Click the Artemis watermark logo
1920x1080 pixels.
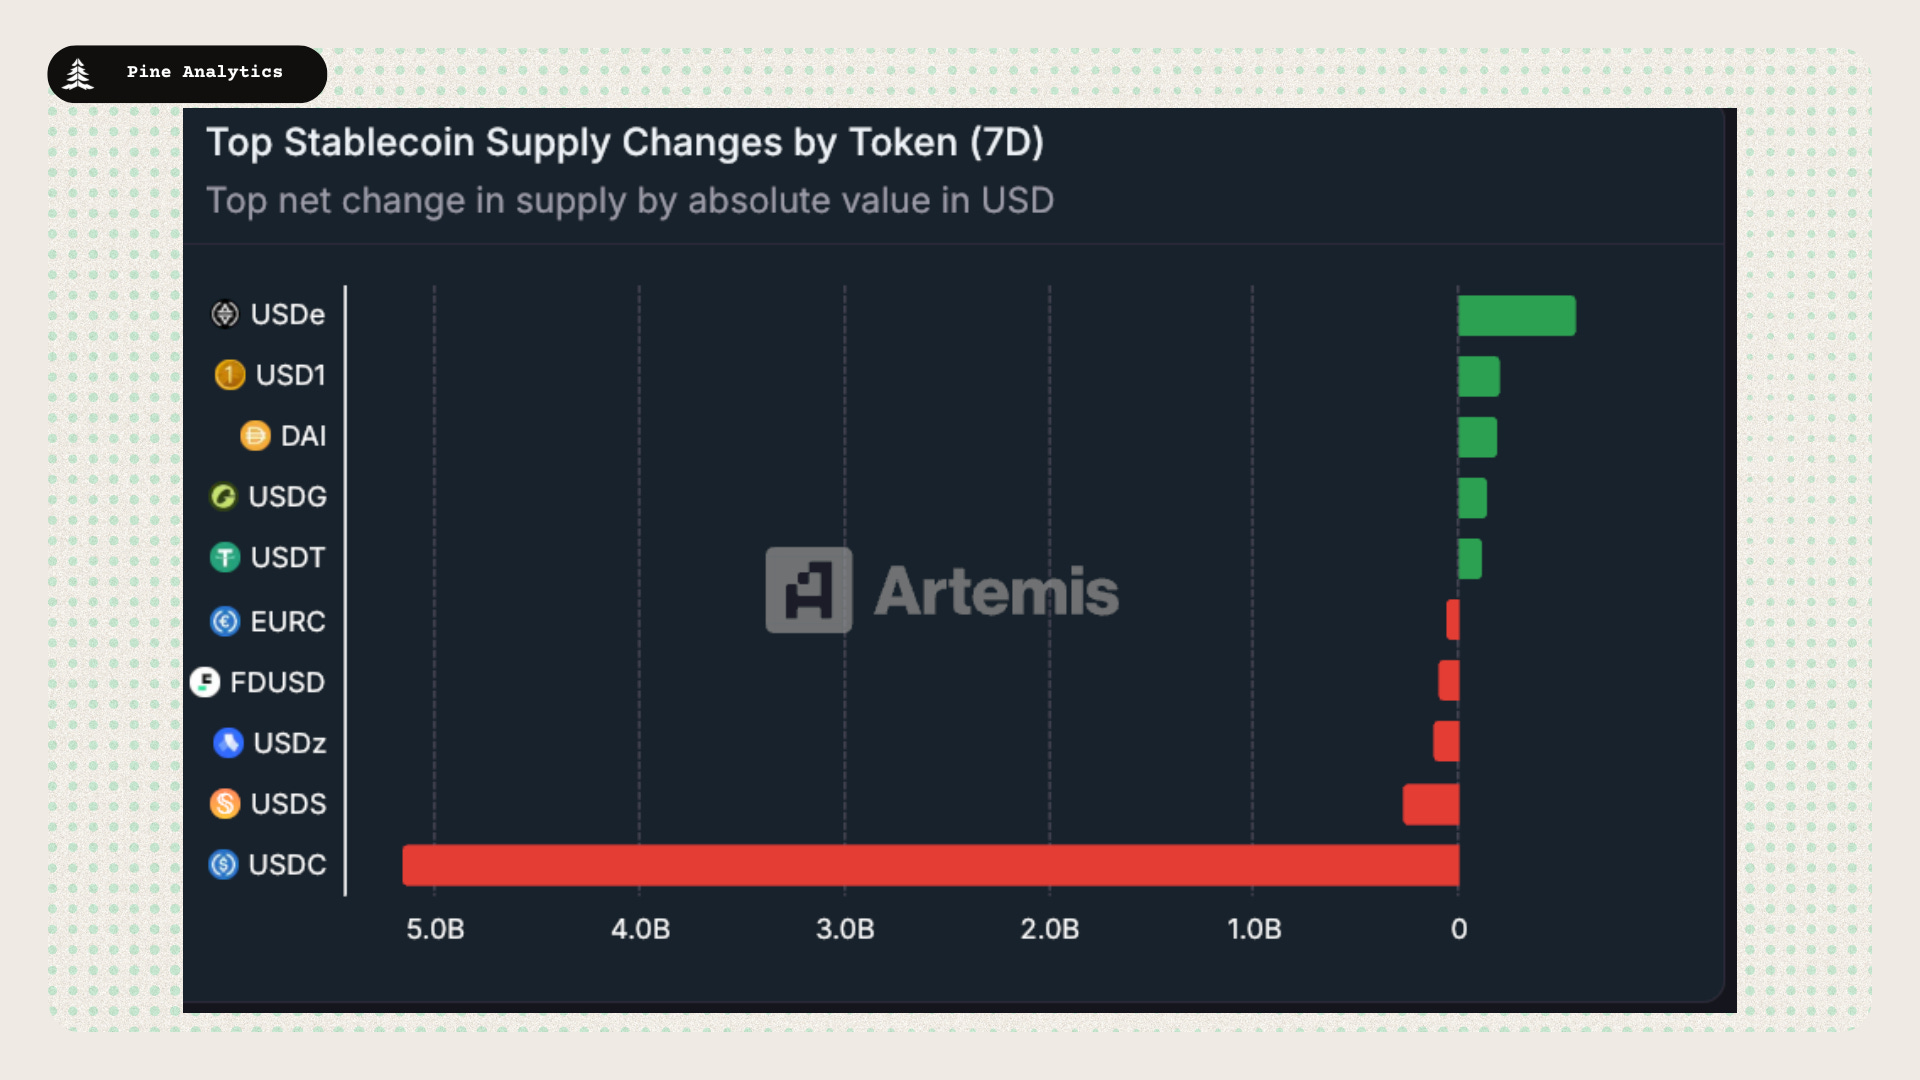tap(942, 590)
